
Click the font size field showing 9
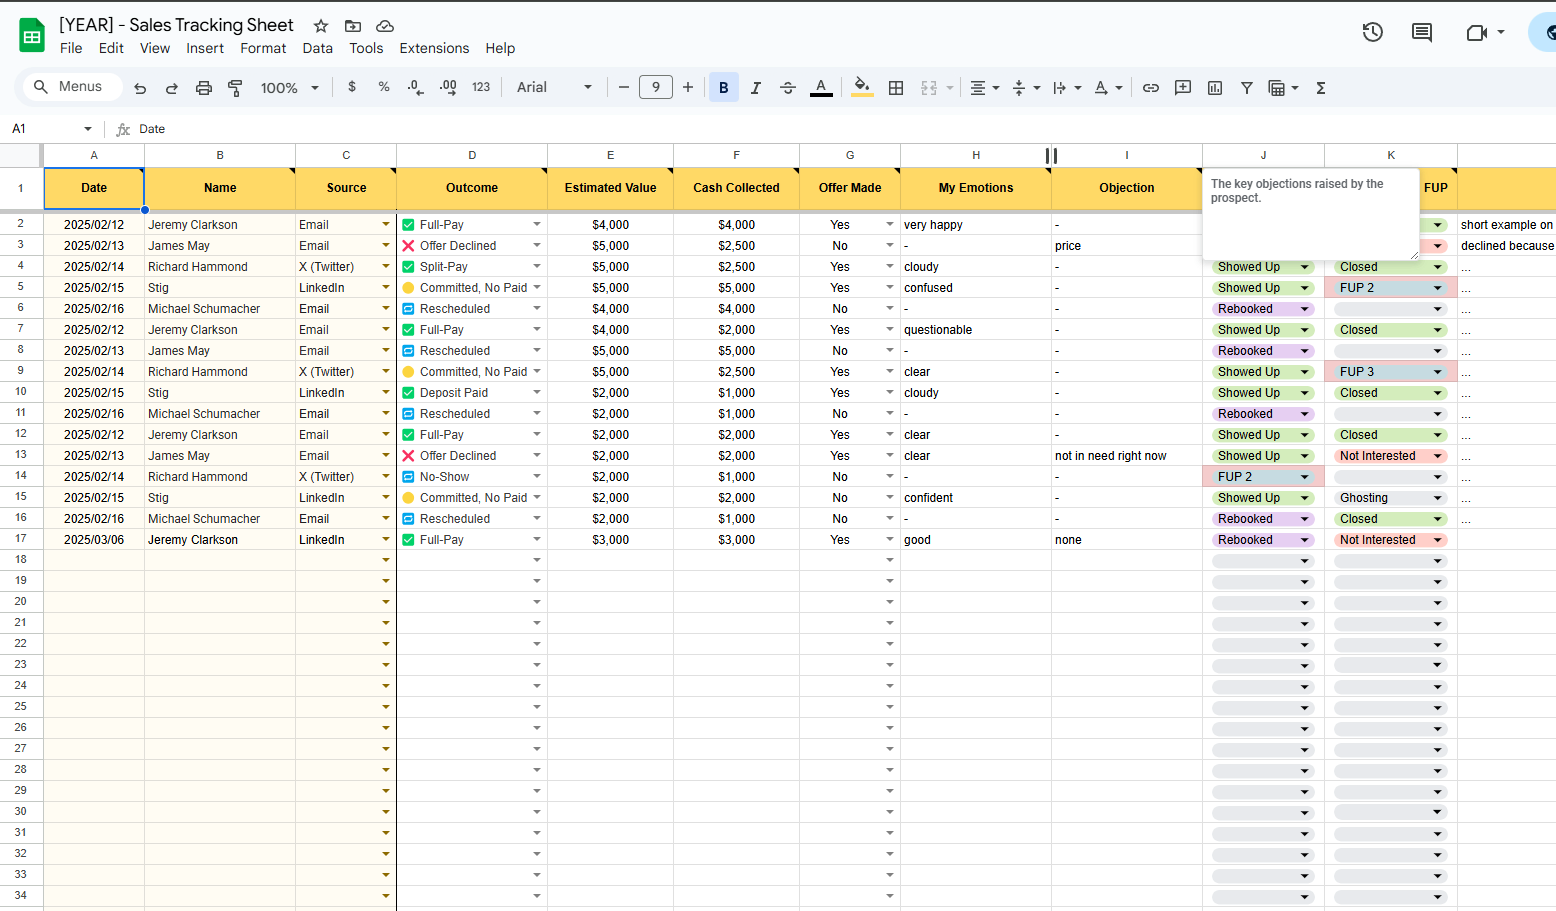tap(656, 87)
